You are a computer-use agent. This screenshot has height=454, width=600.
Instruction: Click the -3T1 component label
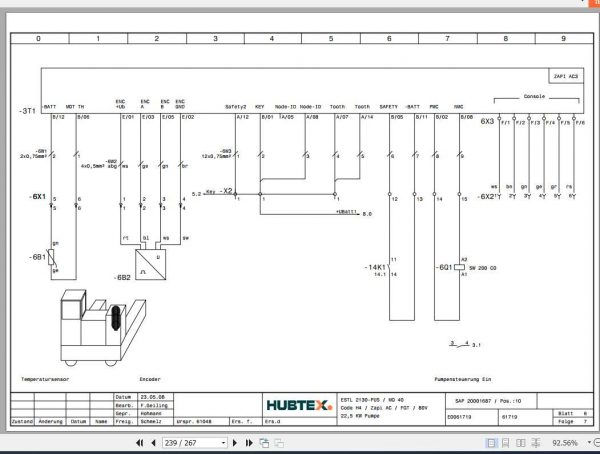click(27, 111)
